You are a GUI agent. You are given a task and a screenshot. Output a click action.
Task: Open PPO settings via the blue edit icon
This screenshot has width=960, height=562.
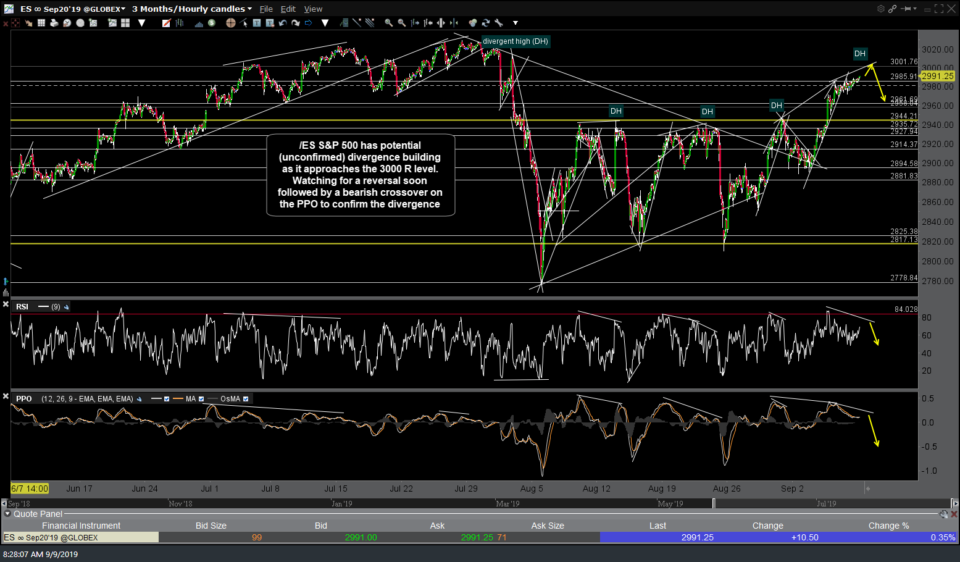point(139,399)
